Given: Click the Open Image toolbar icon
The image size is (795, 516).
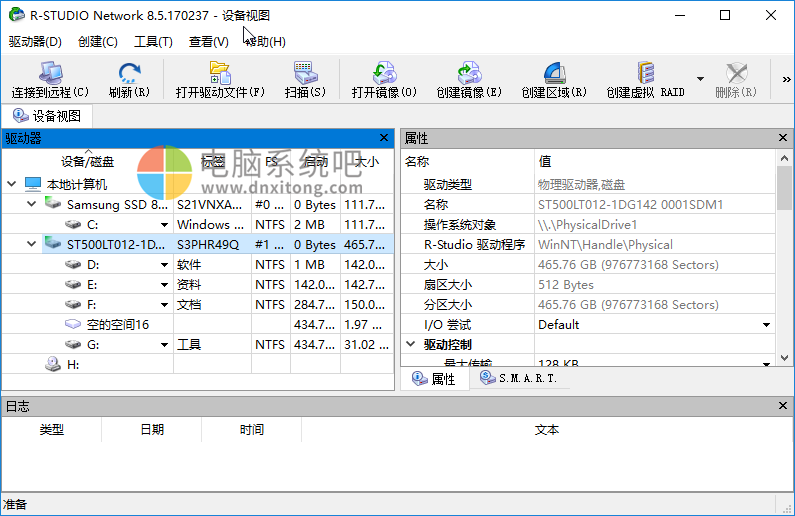Looking at the screenshot, I should coord(384,73).
